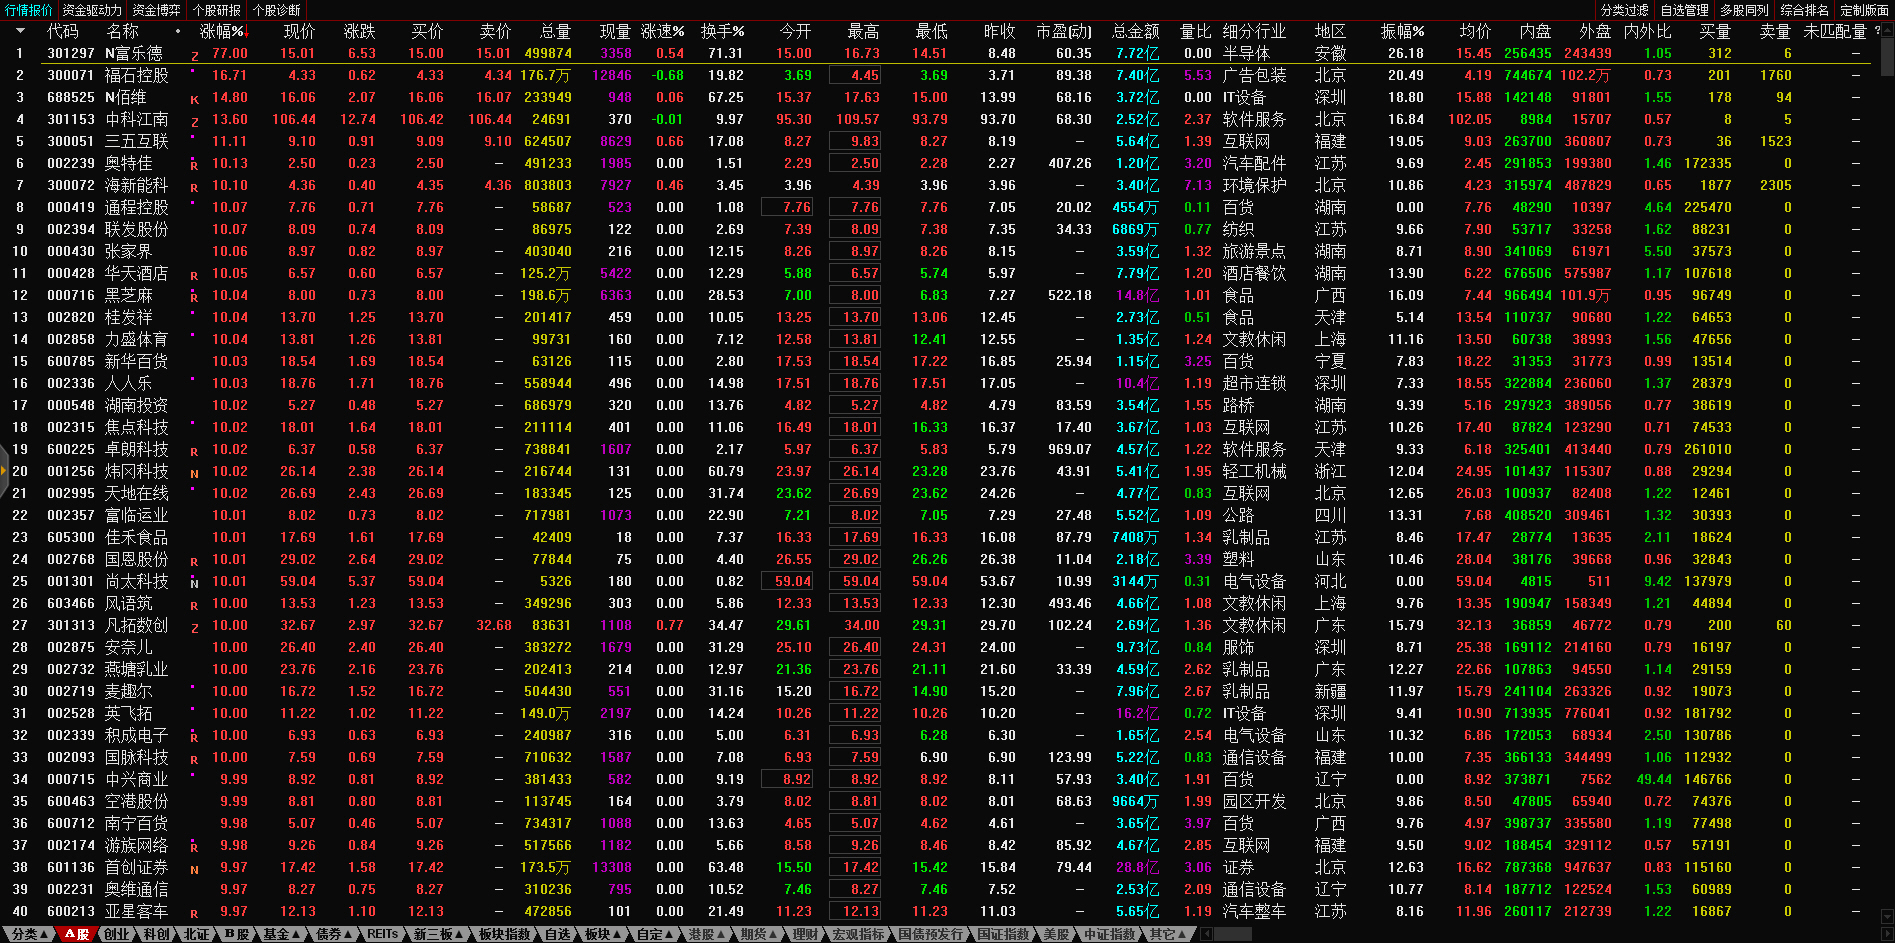The height and width of the screenshot is (943, 1895).
Task: Expand the 分类 tab menu
Action: coord(29,934)
